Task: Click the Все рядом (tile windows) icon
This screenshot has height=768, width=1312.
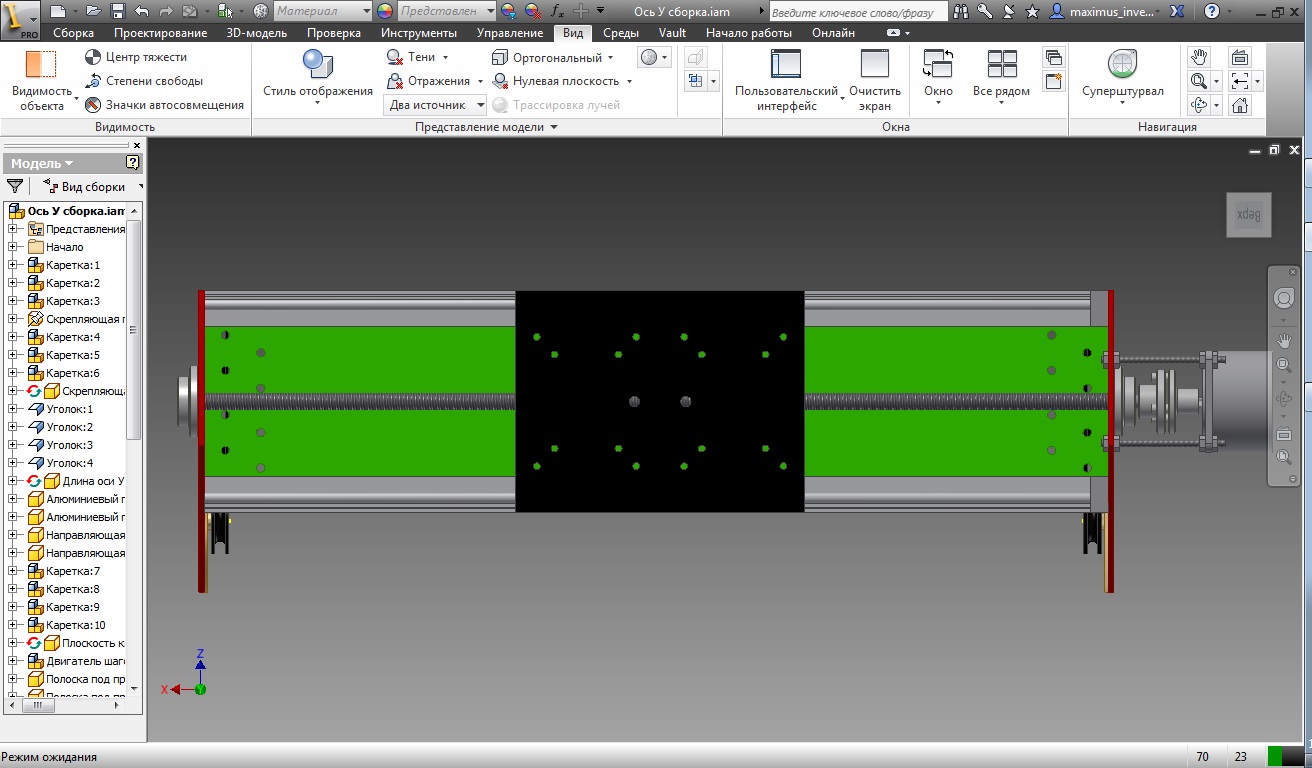Action: click(1001, 64)
